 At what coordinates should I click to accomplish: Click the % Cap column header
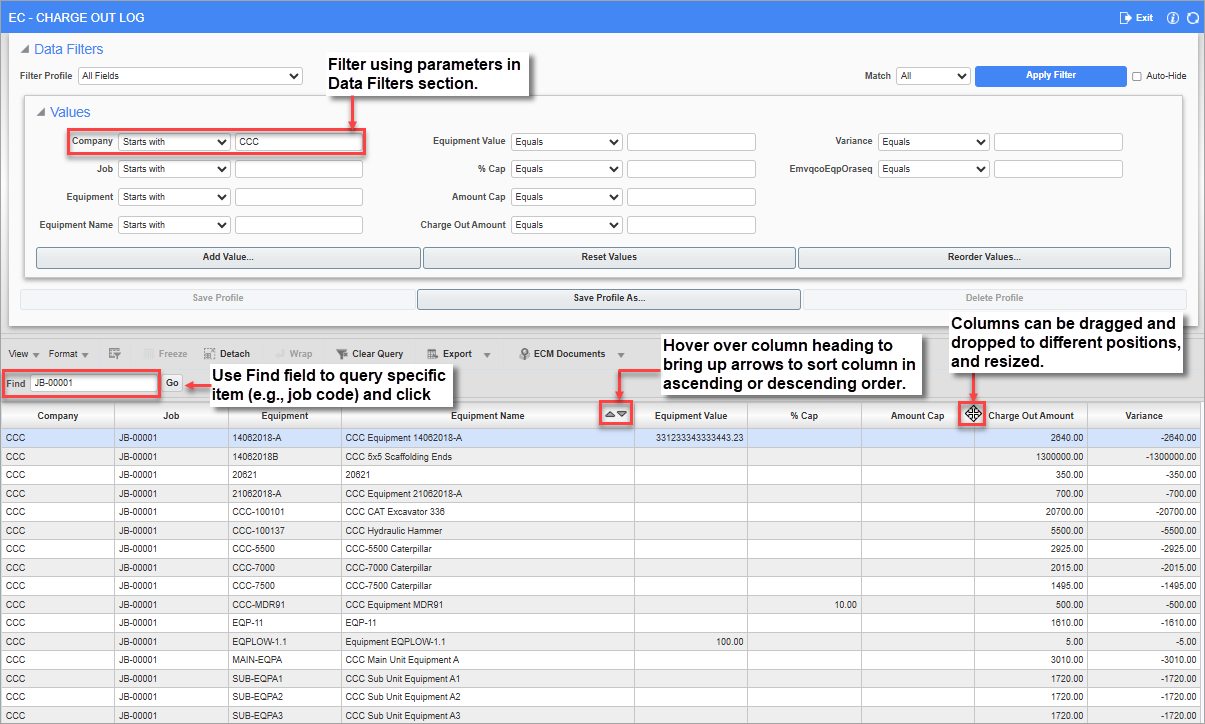[804, 416]
